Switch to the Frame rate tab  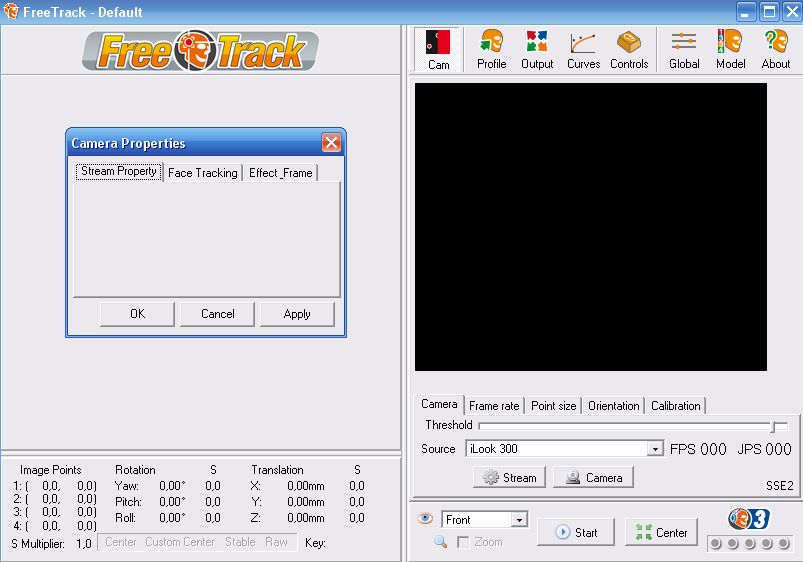tap(494, 406)
